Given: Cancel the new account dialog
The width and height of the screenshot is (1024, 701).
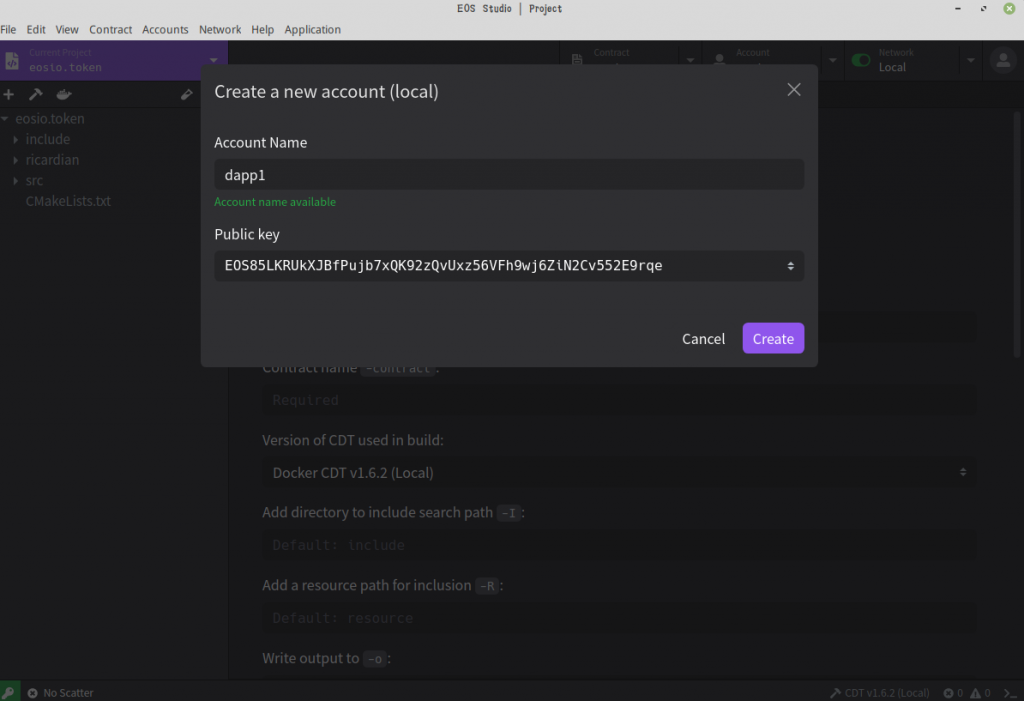Looking at the screenshot, I should tap(703, 338).
